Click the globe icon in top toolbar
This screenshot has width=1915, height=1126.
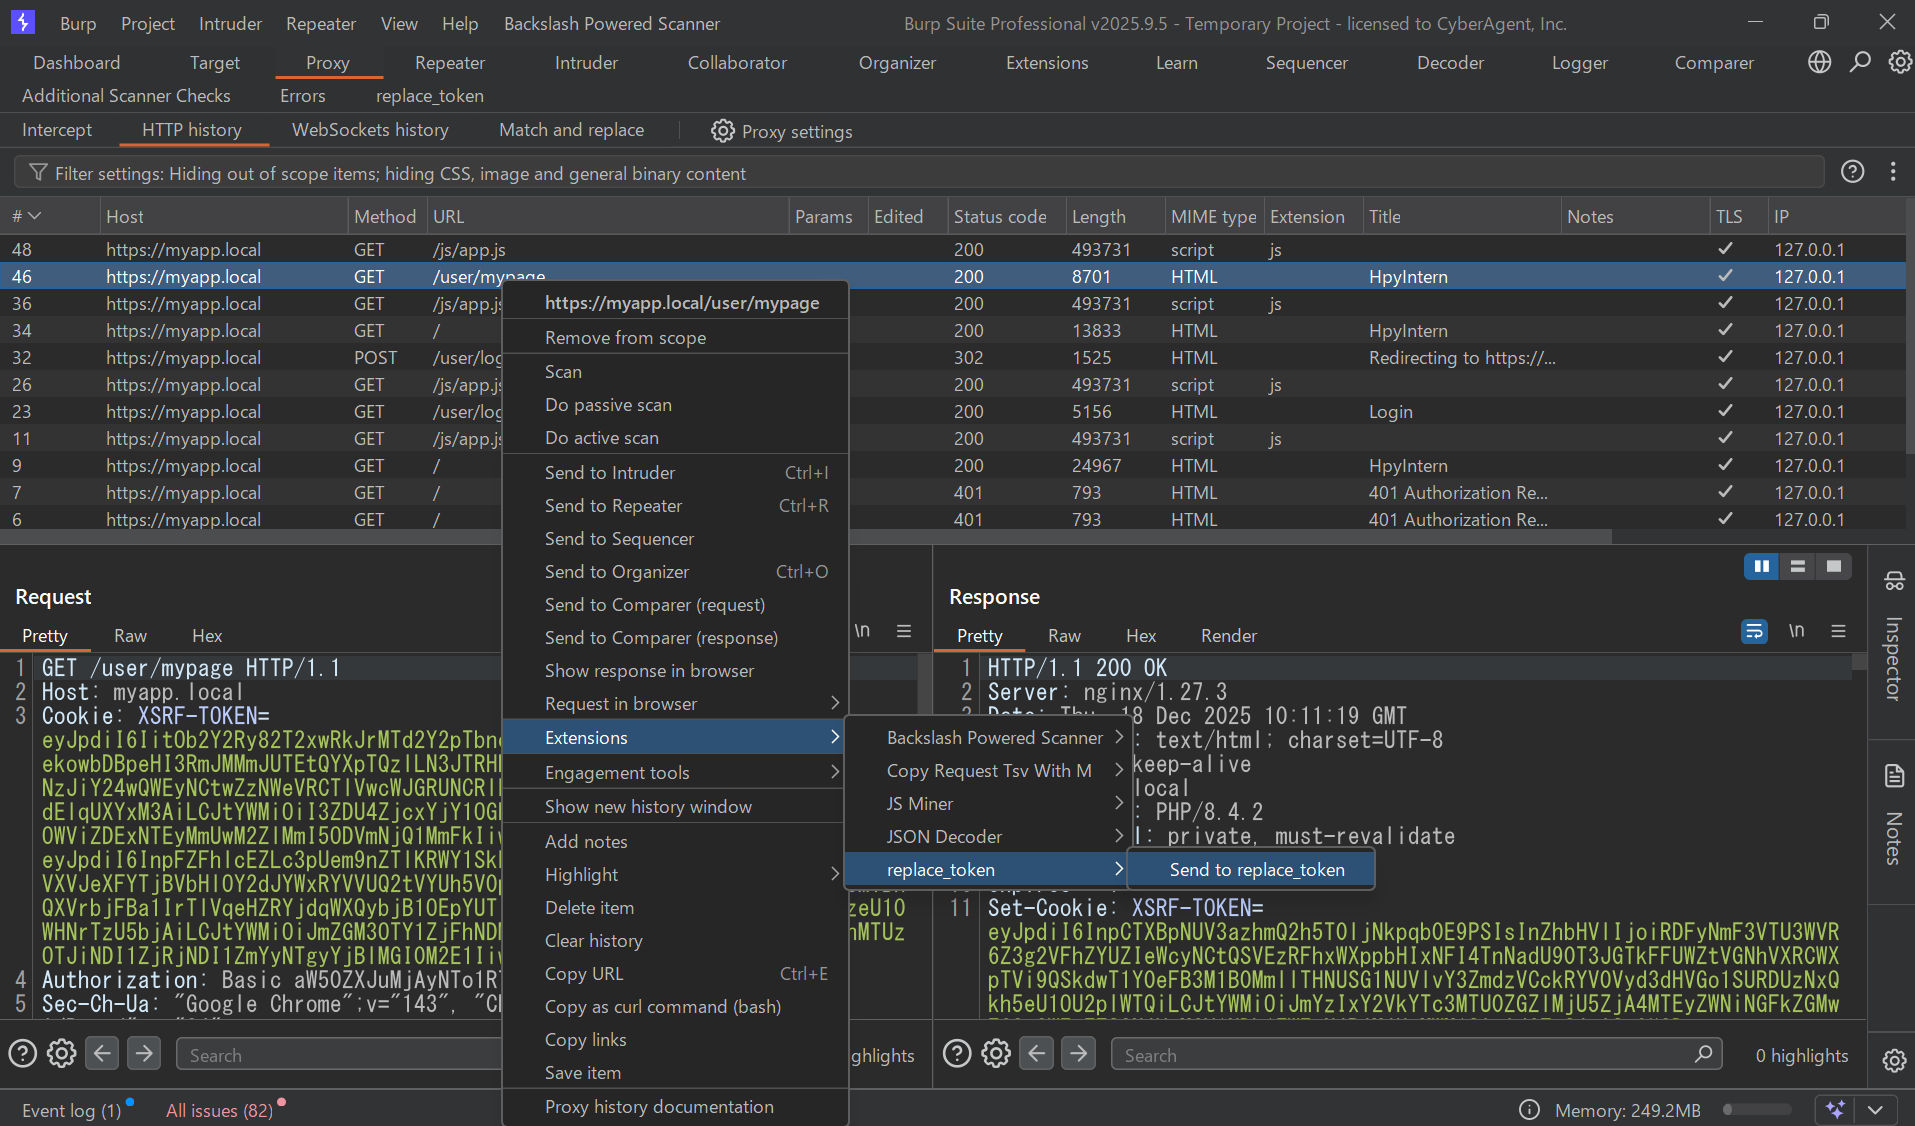point(1819,62)
